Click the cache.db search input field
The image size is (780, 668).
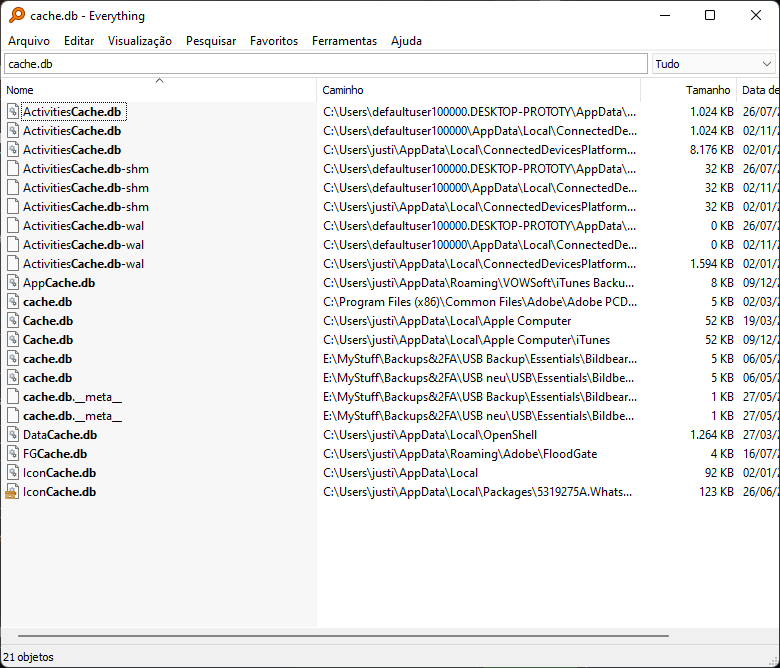pos(326,64)
